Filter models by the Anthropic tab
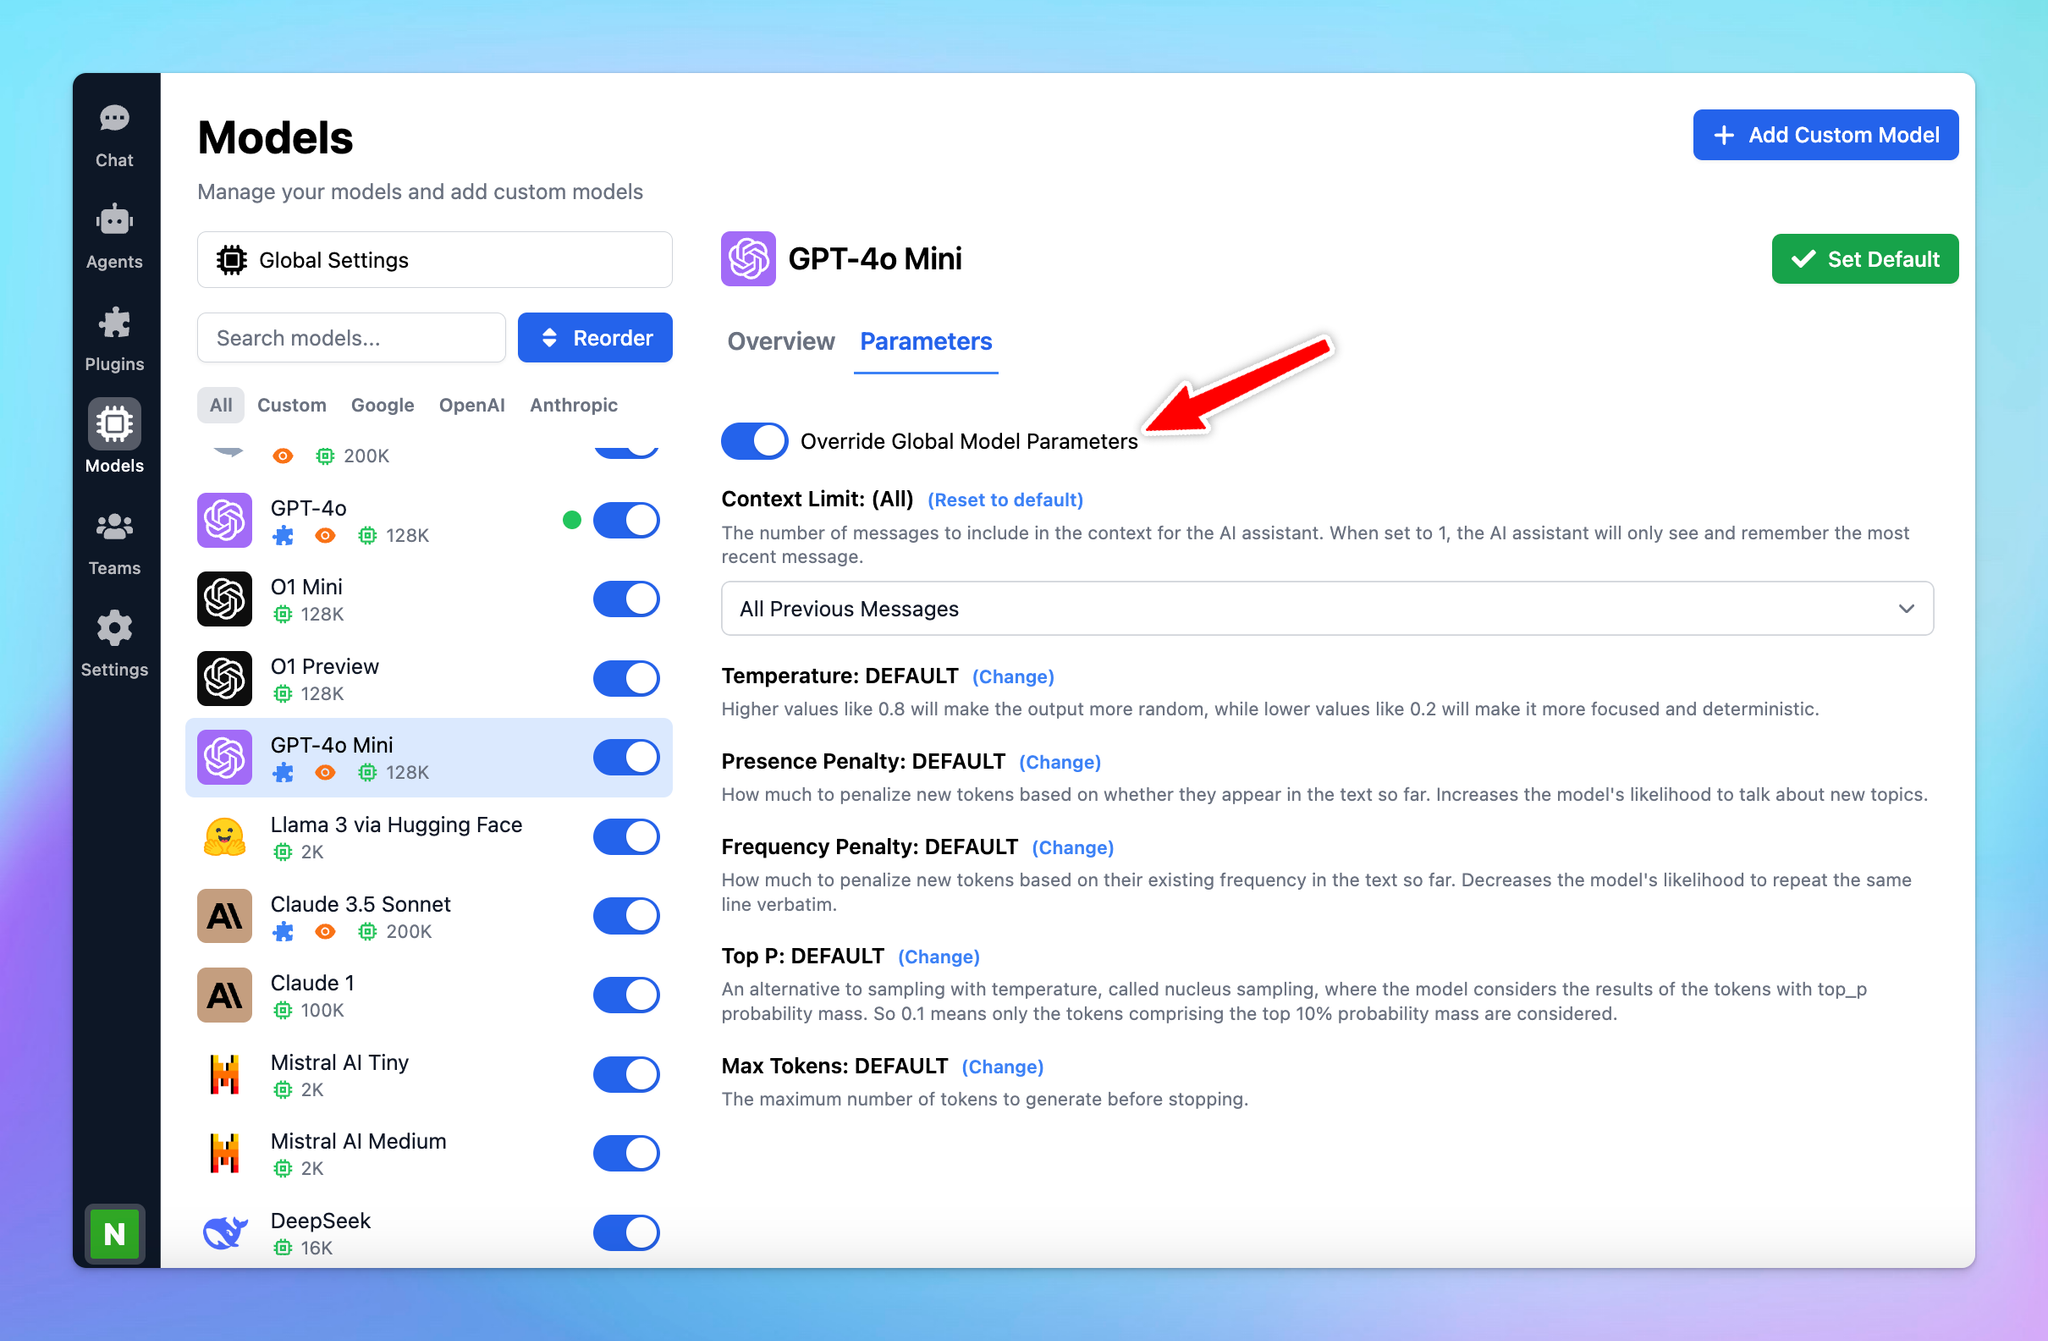Image resolution: width=2048 pixels, height=1341 pixels. [x=574, y=405]
